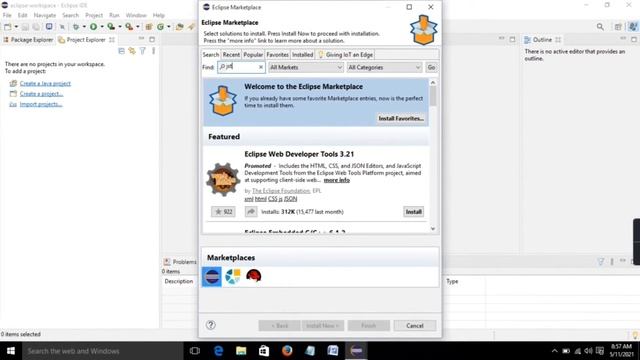Screen dimensions: 640x360
Task: Switch to the Package Explorer tab
Action: pyautogui.click(x=28, y=40)
